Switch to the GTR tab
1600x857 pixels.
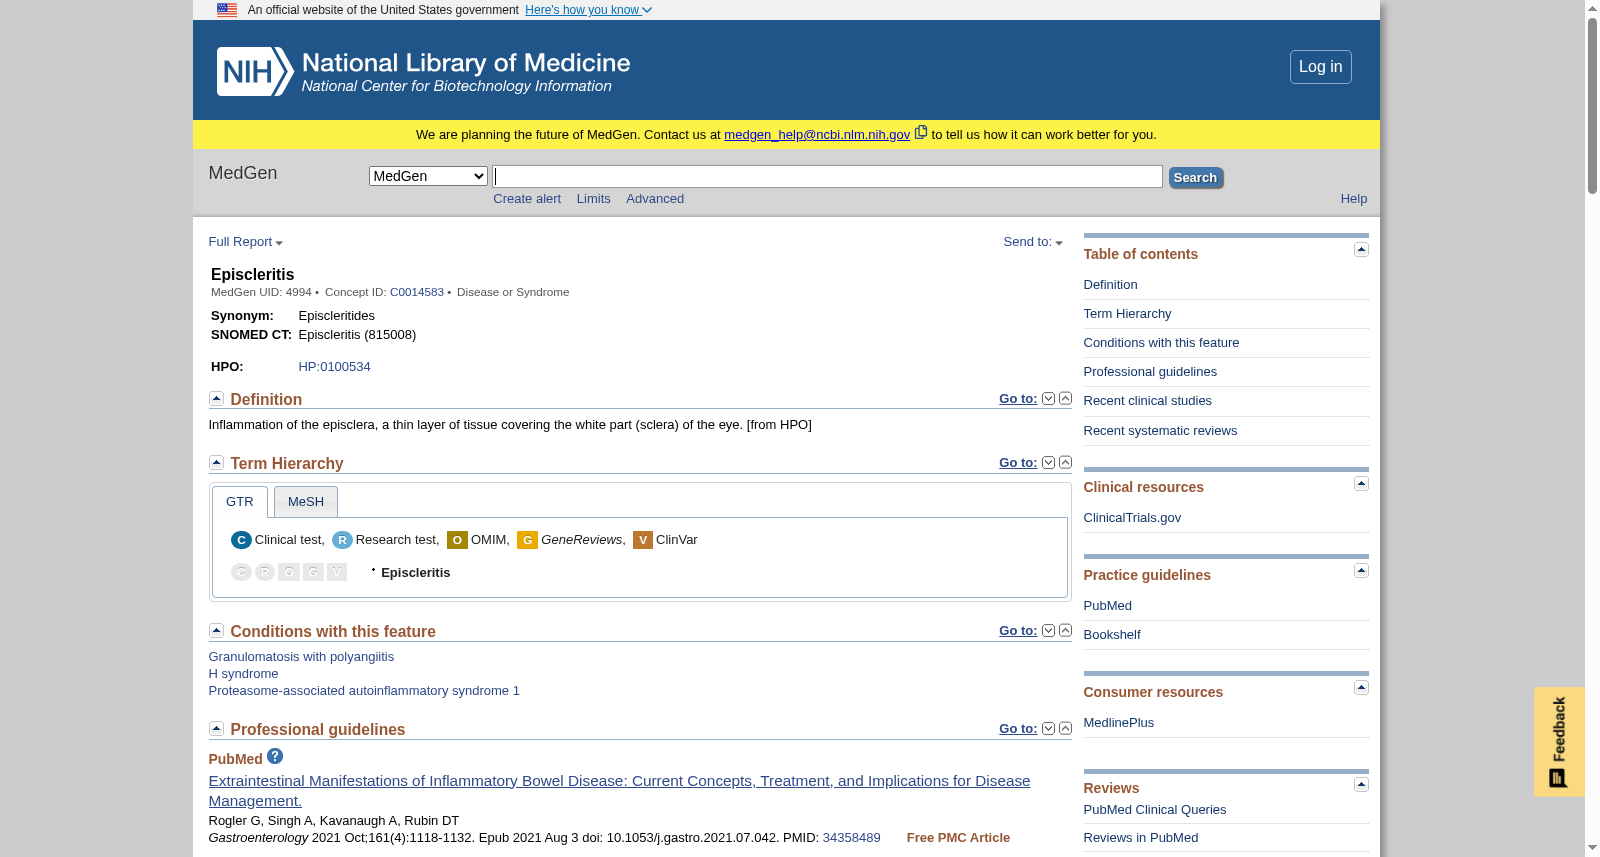point(240,502)
